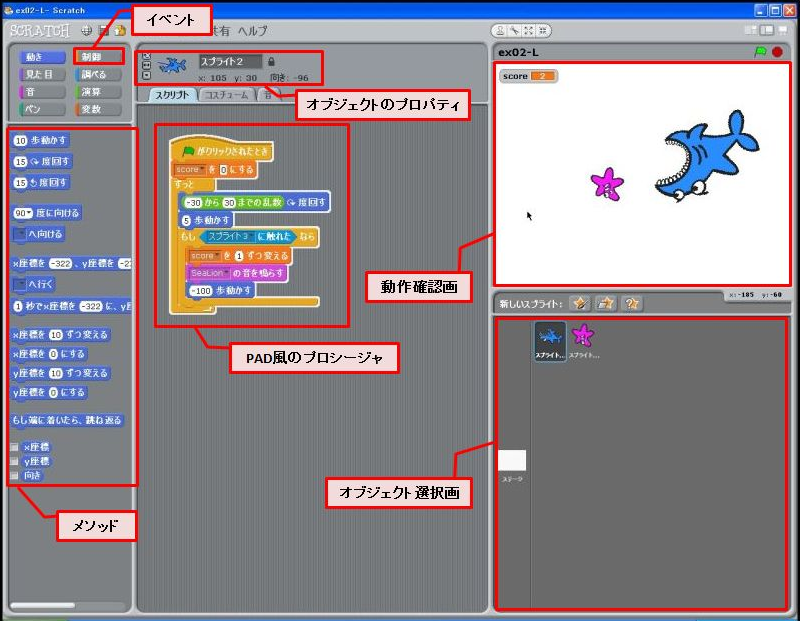The height and width of the screenshot is (621, 800).
Task: Select the 制御 block category
Action: 98,57
